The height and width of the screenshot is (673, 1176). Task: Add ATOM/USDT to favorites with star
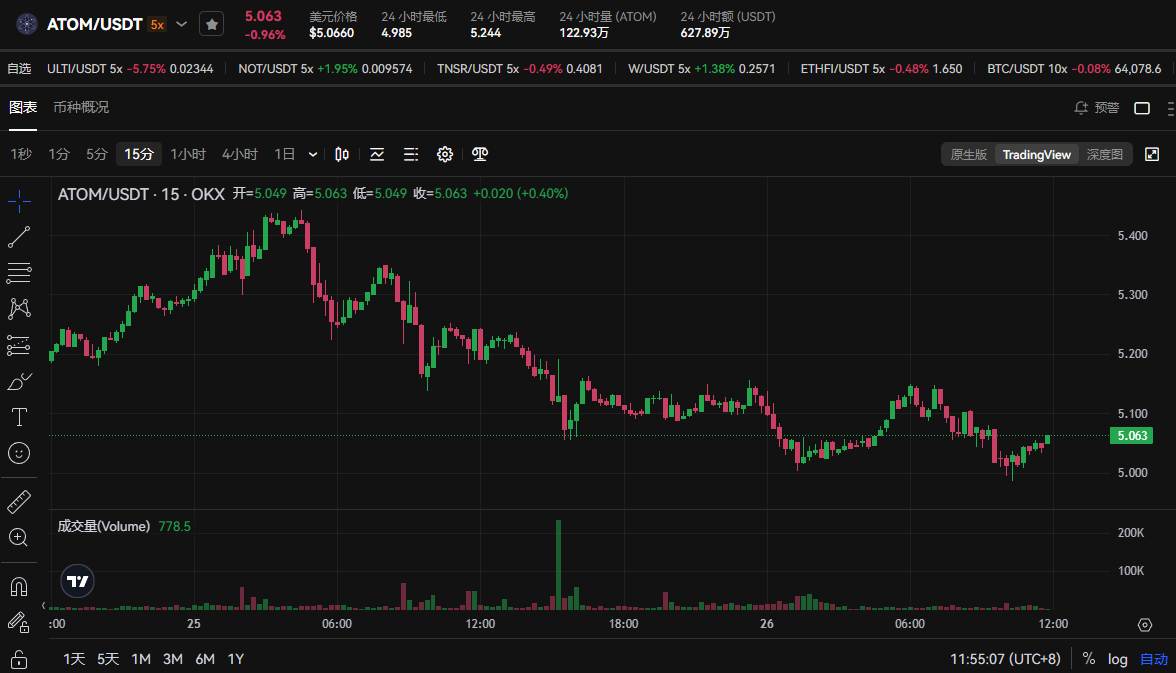(x=211, y=24)
